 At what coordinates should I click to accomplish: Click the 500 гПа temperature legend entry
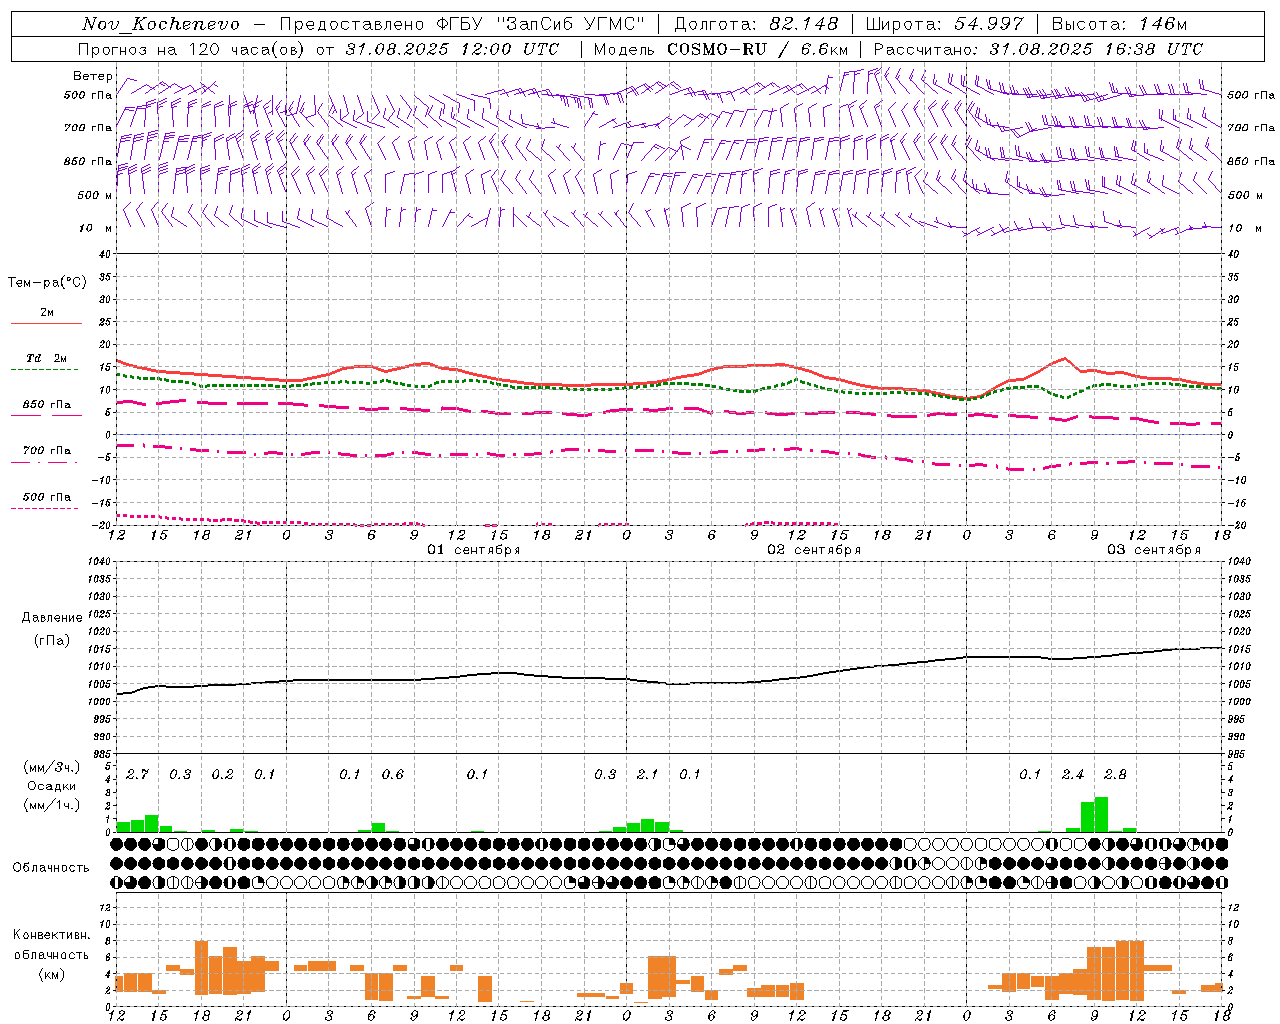[x=47, y=497]
